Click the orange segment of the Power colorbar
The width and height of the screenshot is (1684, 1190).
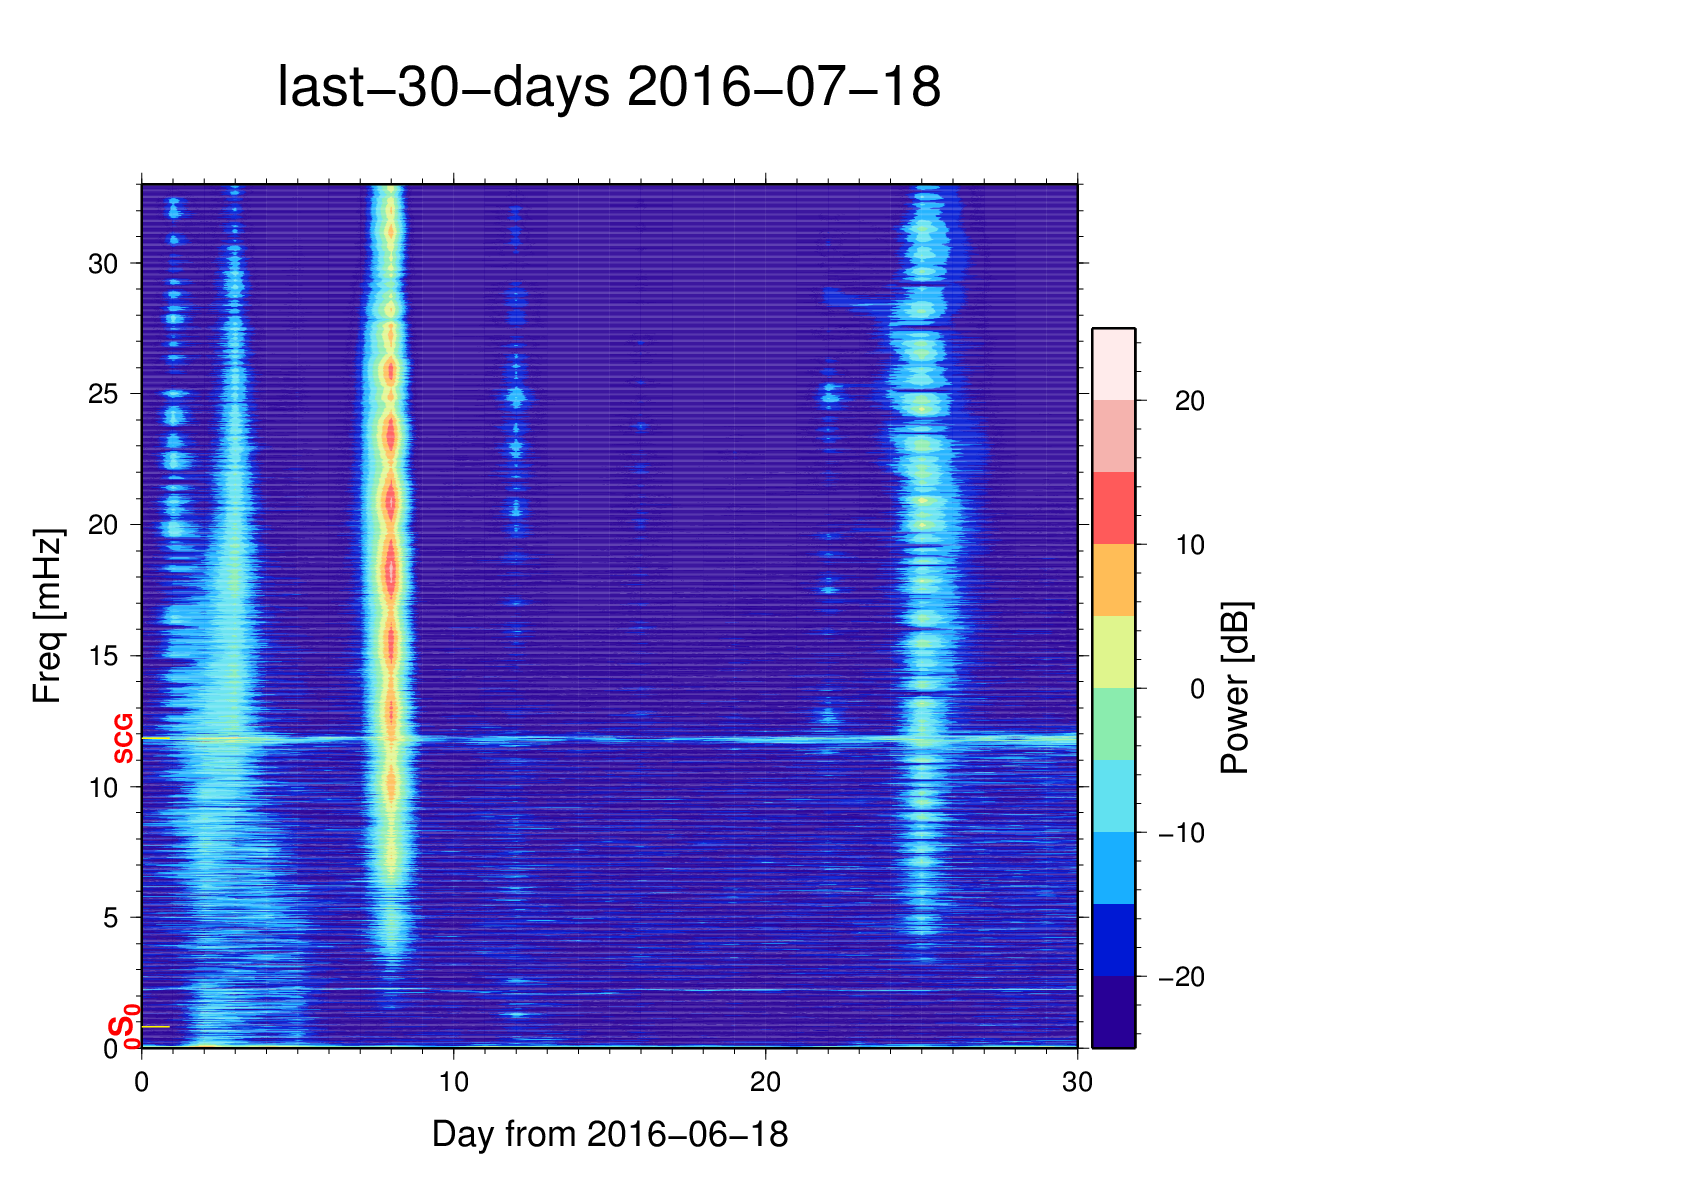[x=1113, y=580]
